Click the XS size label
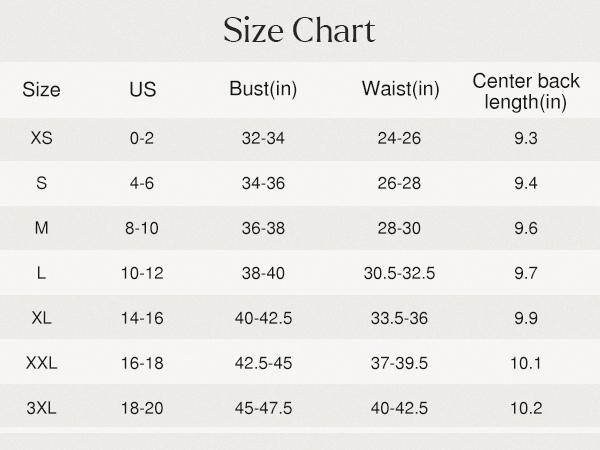Viewport: 600px width, 450px height. pos(41,138)
